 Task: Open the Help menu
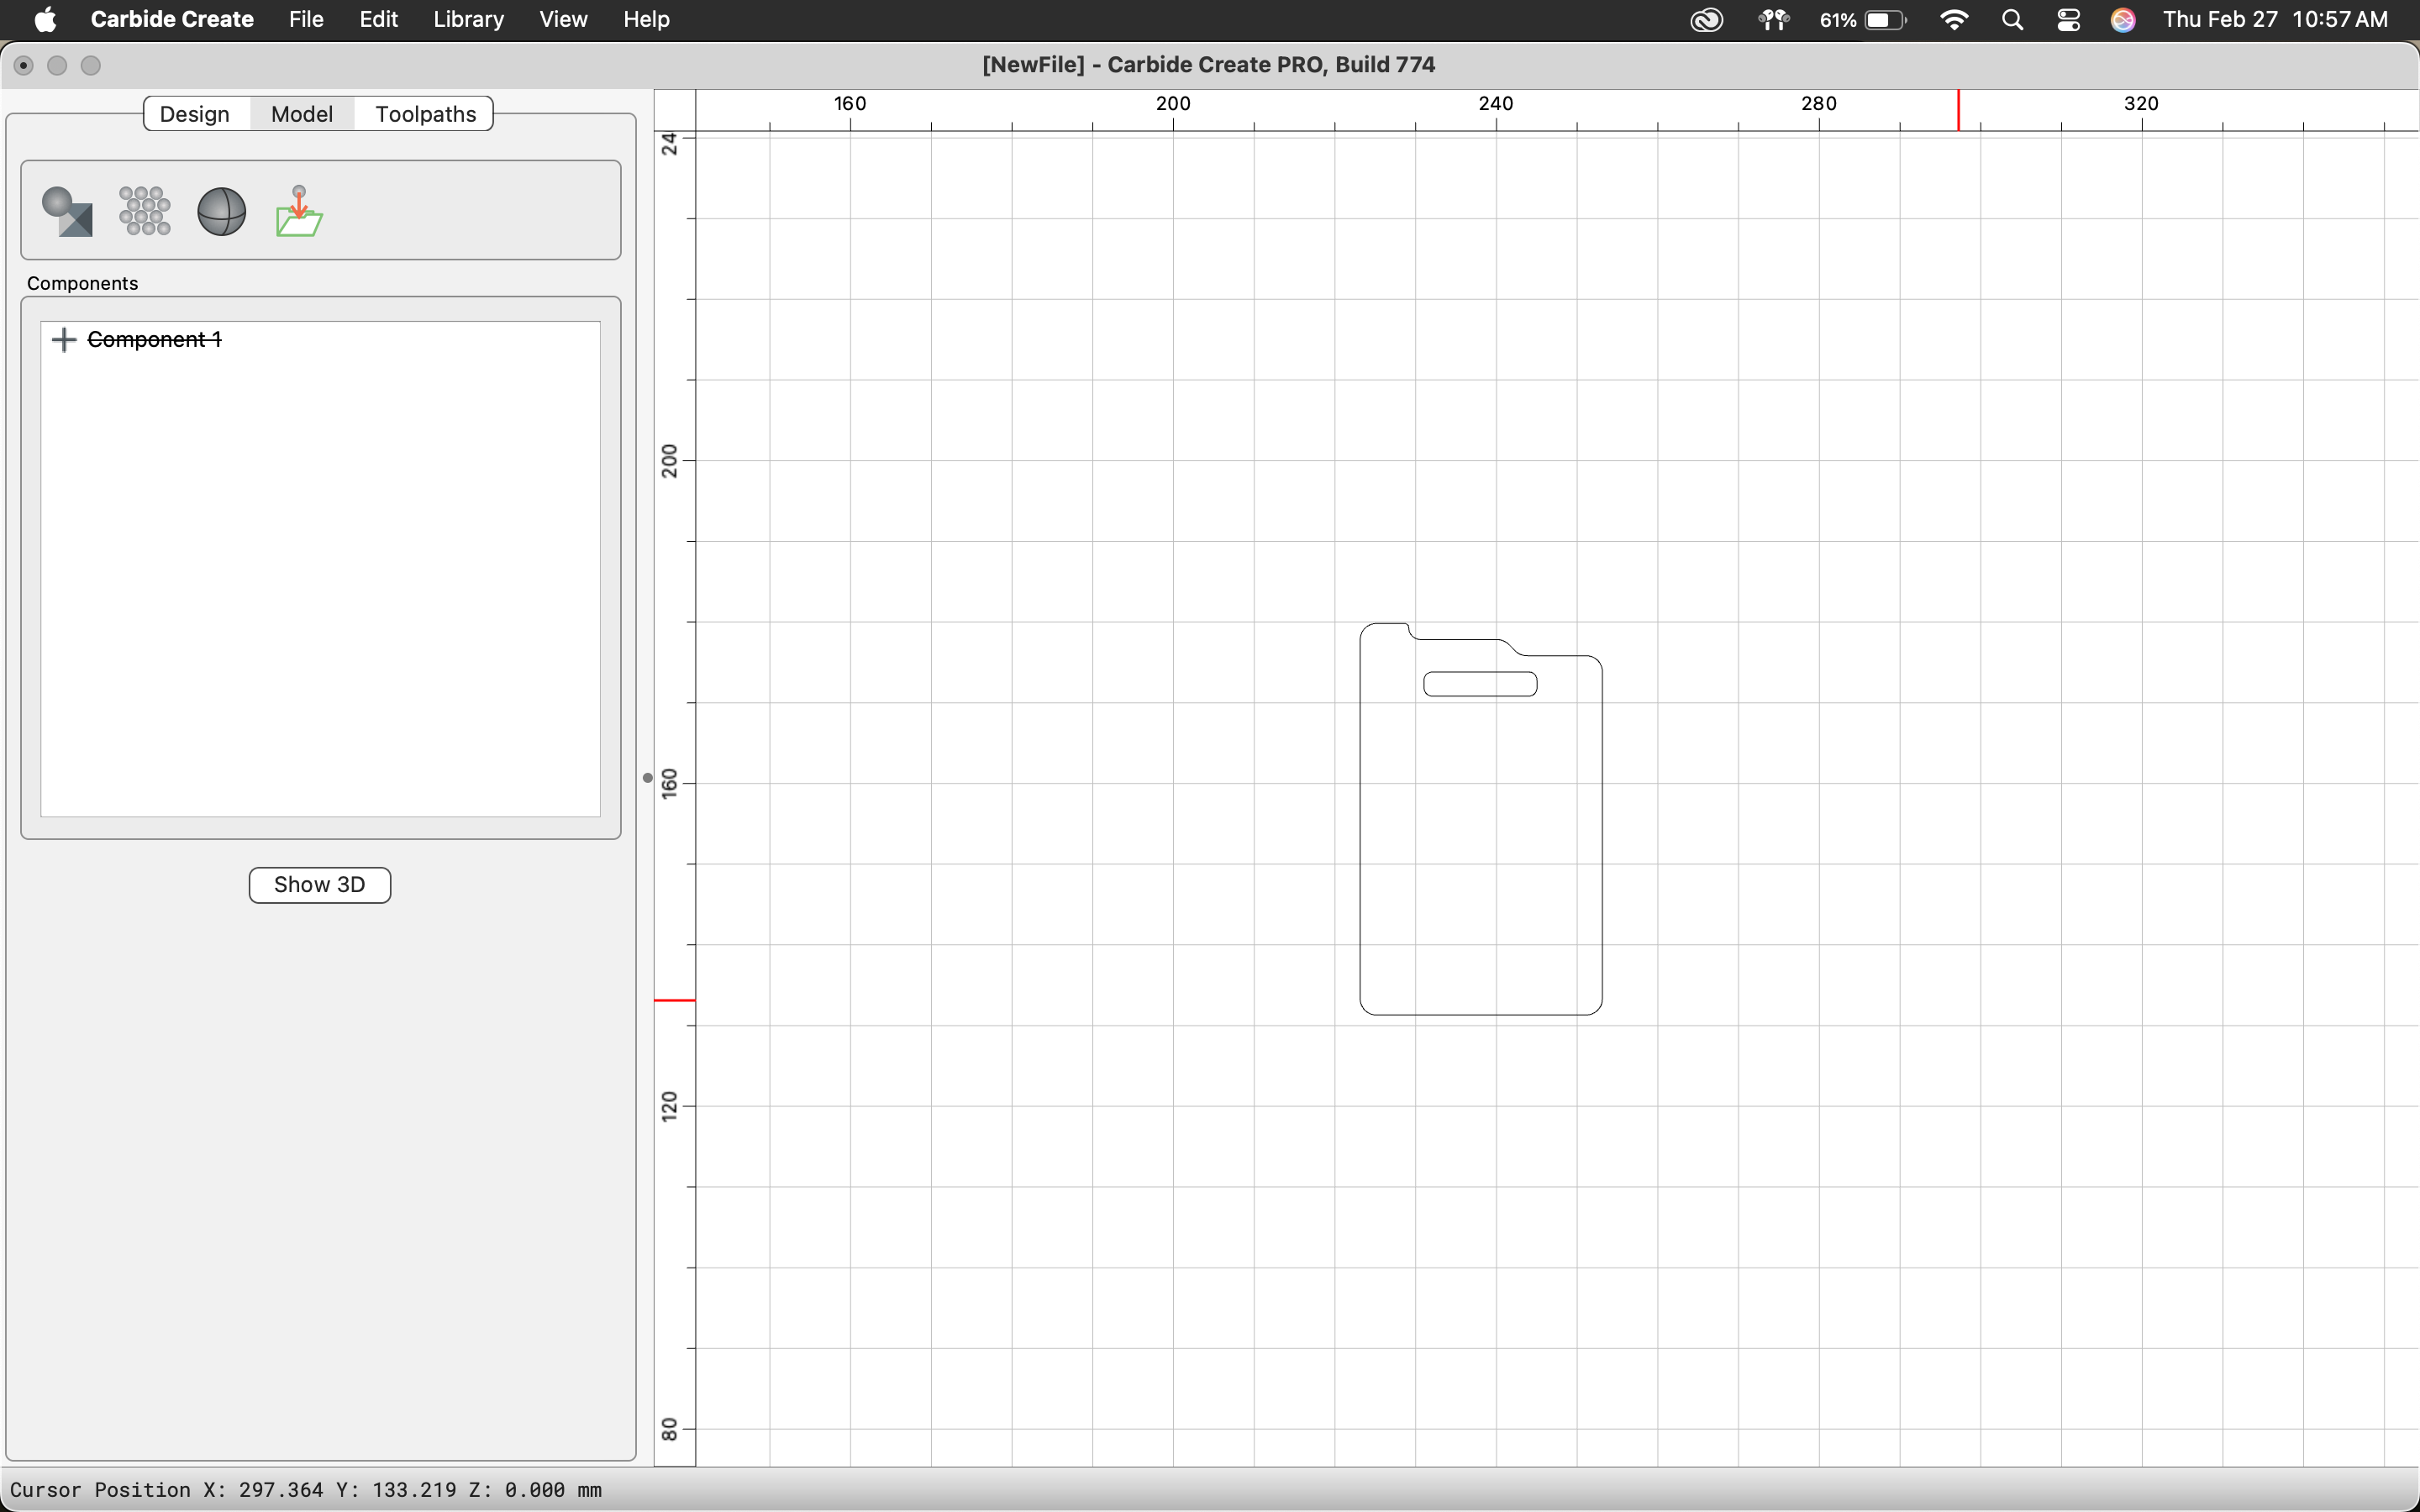point(646,19)
